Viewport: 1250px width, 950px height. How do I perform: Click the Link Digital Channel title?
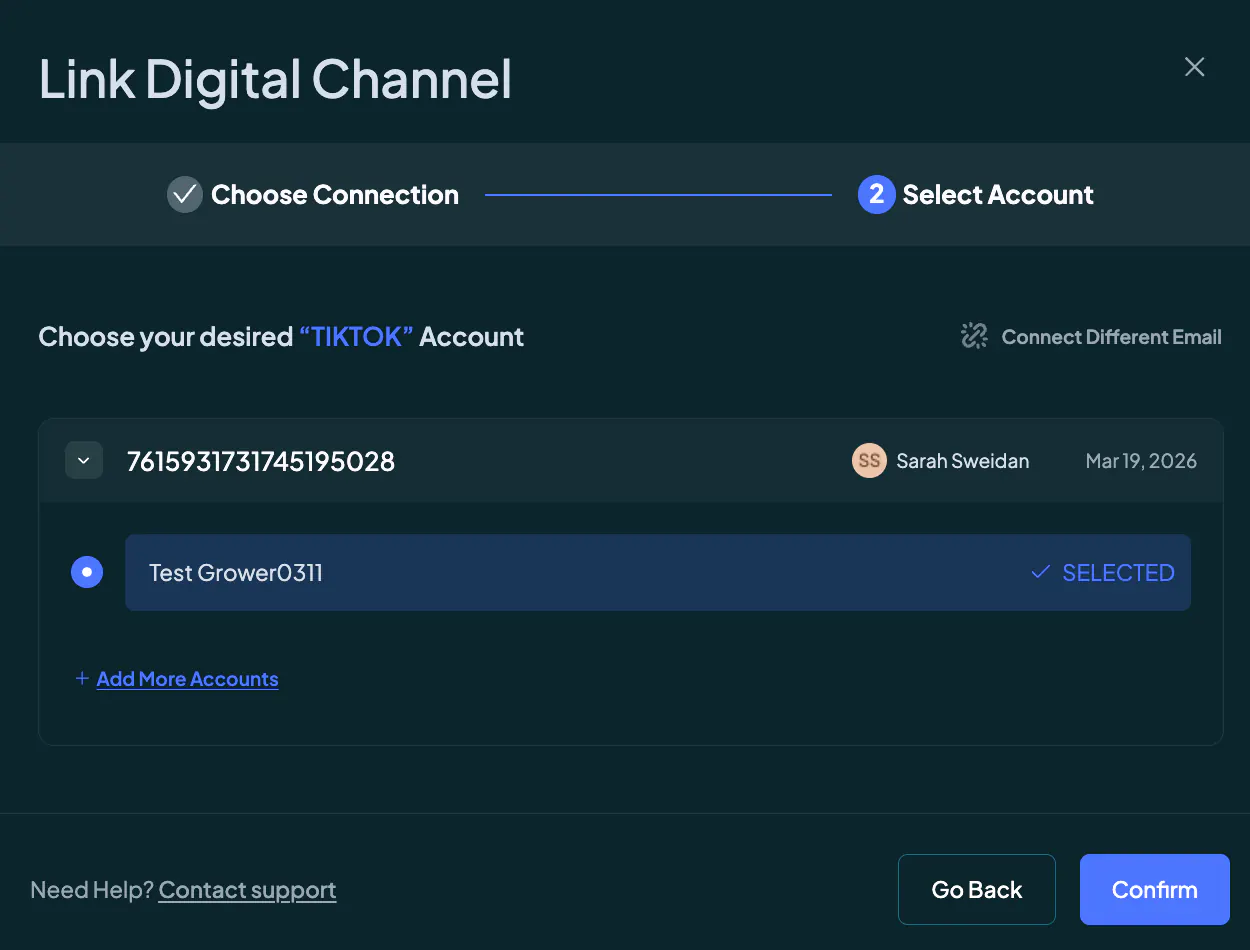pos(275,79)
